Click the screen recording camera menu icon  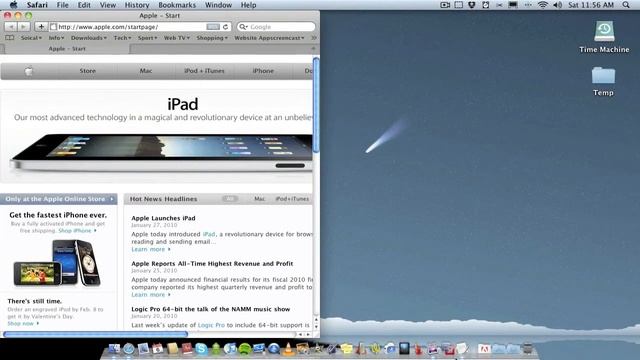[445, 5]
